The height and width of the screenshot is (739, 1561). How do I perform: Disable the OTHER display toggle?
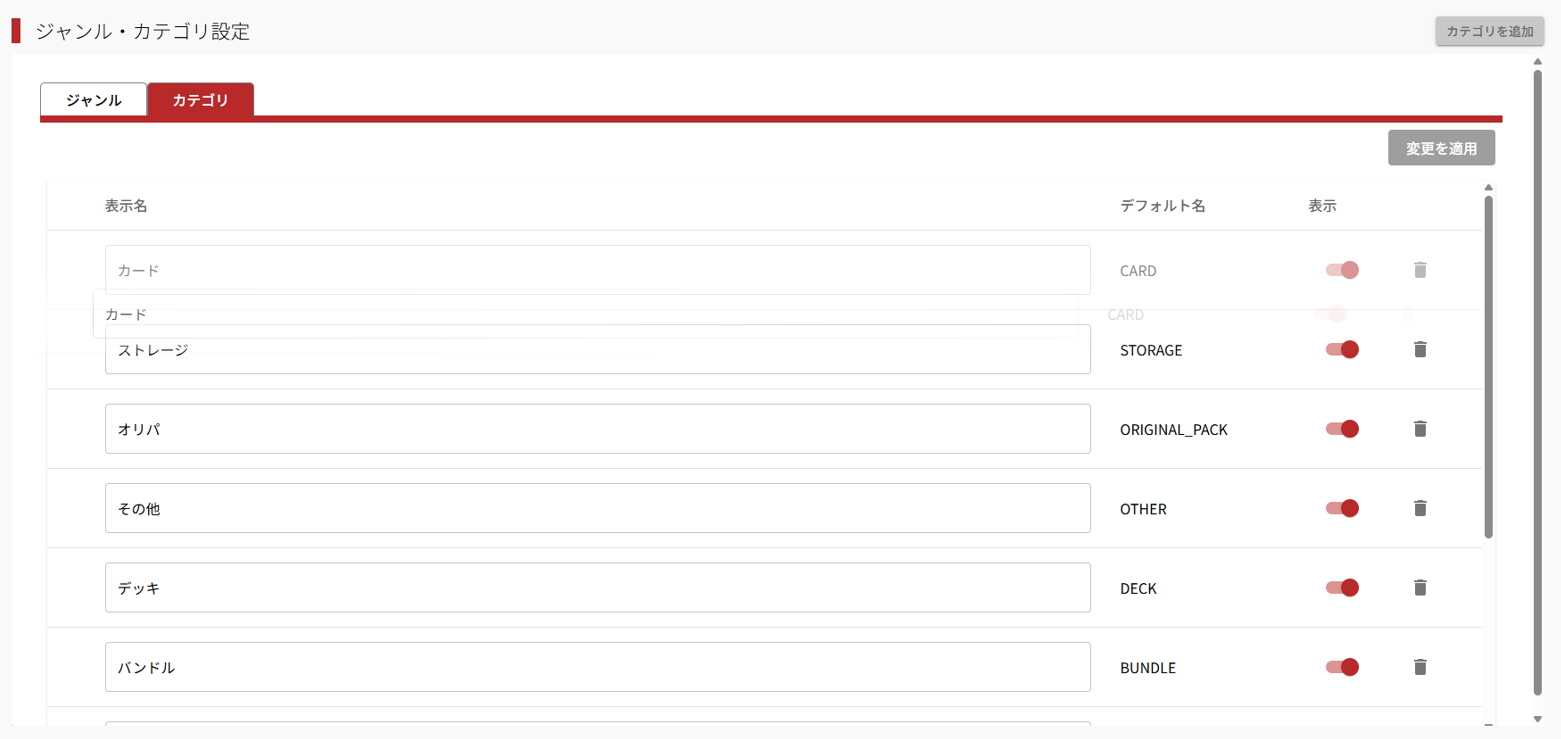pyautogui.click(x=1342, y=508)
